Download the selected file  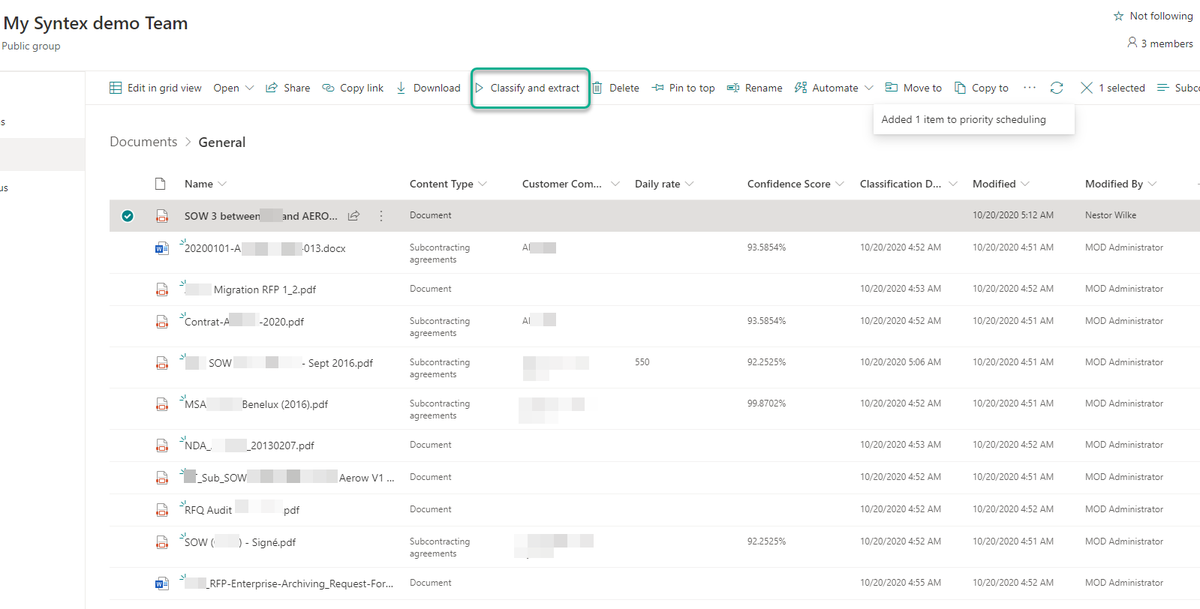coord(428,88)
